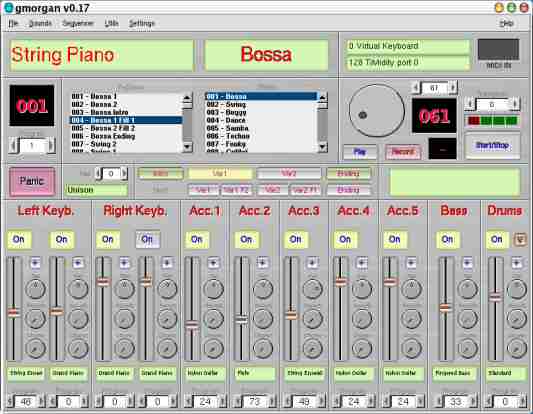Click the down arrow of the pattern list scrollbar
This screenshot has width=533, height=414.
click(x=187, y=147)
